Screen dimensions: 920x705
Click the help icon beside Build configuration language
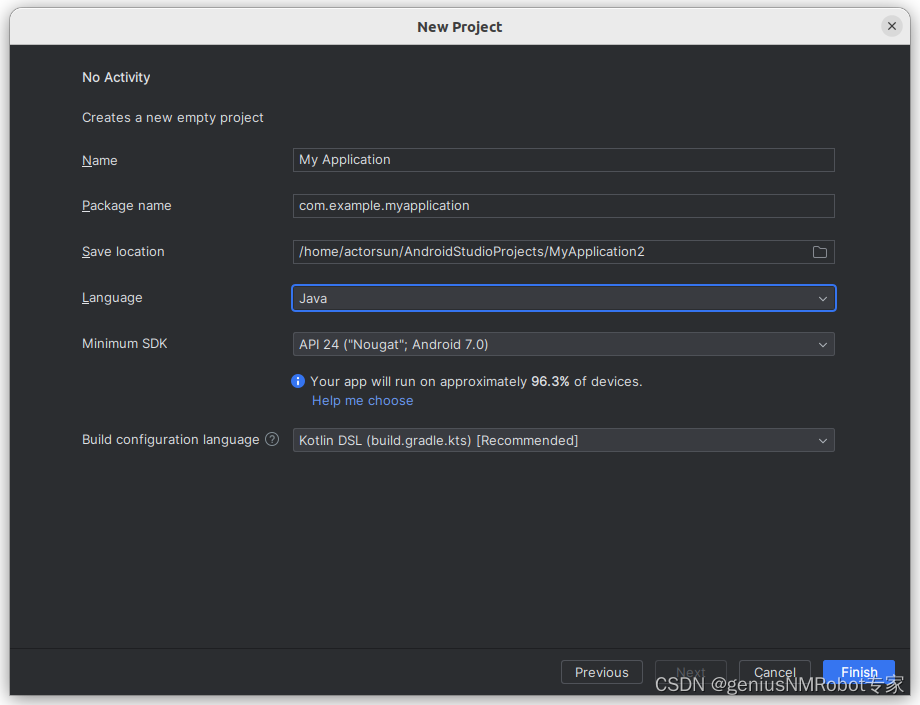(x=270, y=438)
